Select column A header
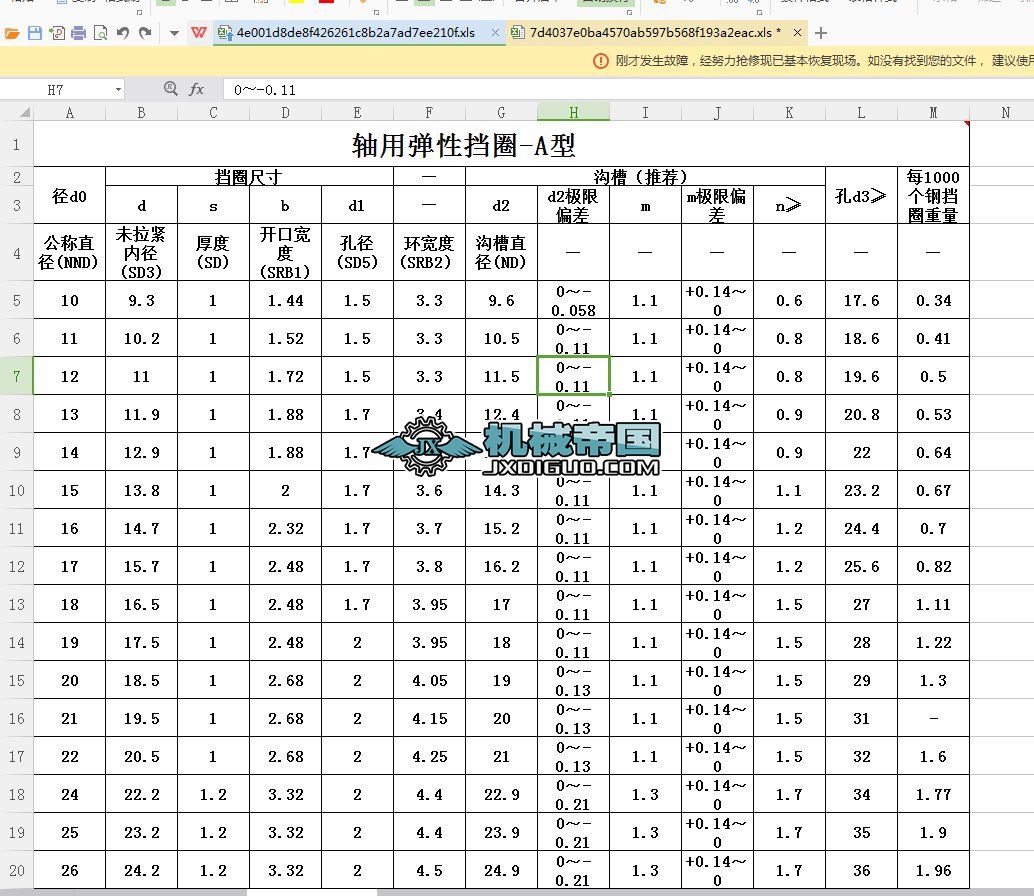Viewport: 1034px width, 896px height. (69, 113)
